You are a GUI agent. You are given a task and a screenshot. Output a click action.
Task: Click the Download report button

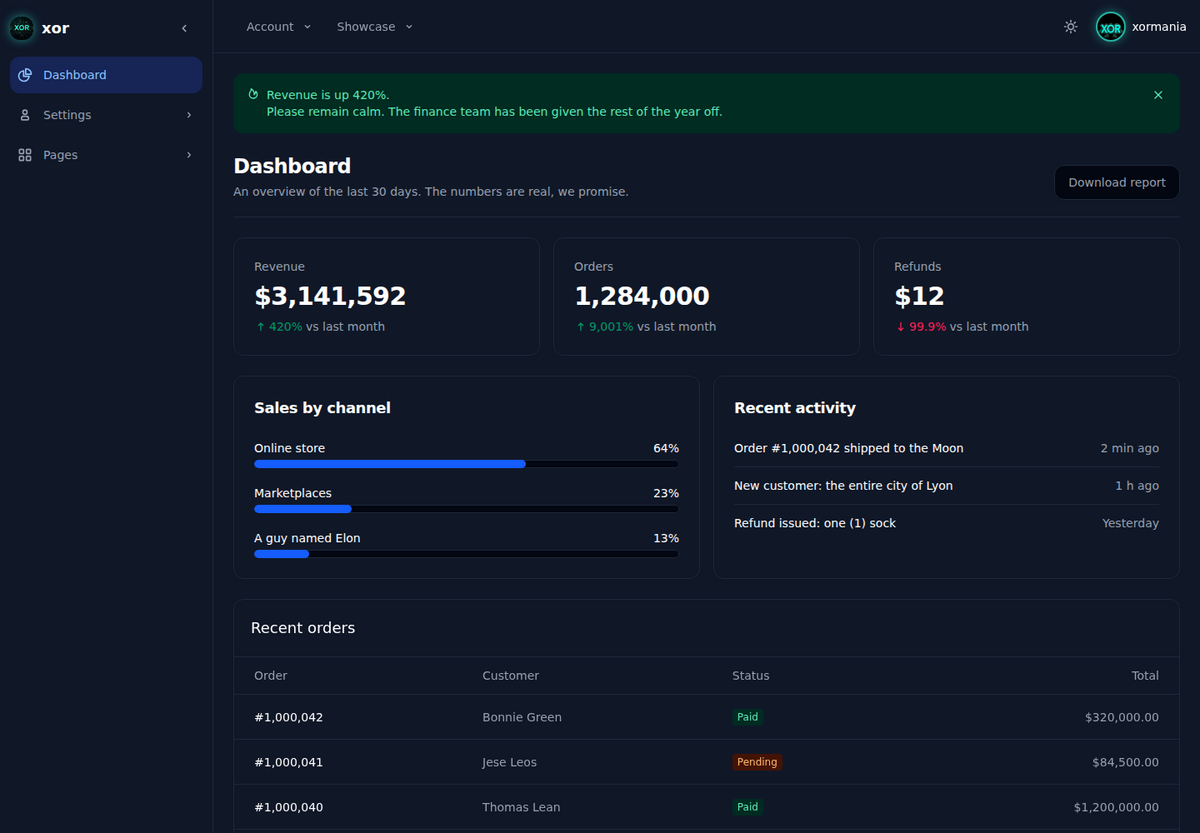[x=1117, y=183]
